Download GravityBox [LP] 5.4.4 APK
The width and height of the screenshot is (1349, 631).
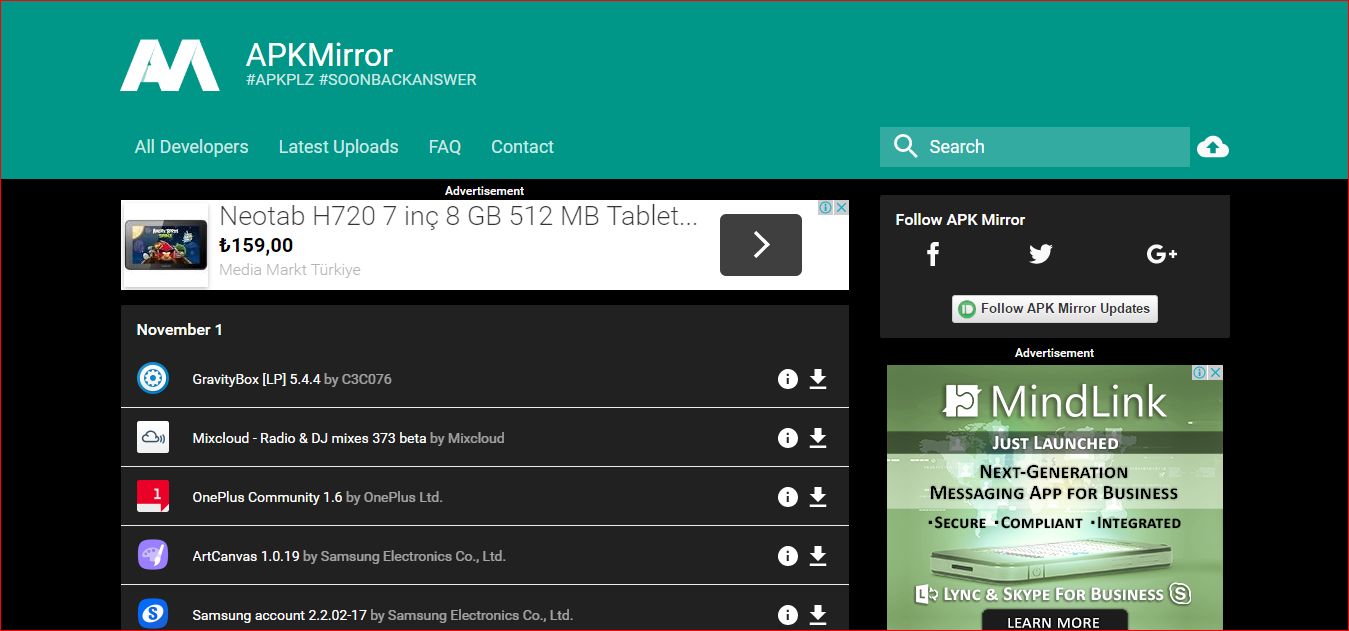pos(818,379)
